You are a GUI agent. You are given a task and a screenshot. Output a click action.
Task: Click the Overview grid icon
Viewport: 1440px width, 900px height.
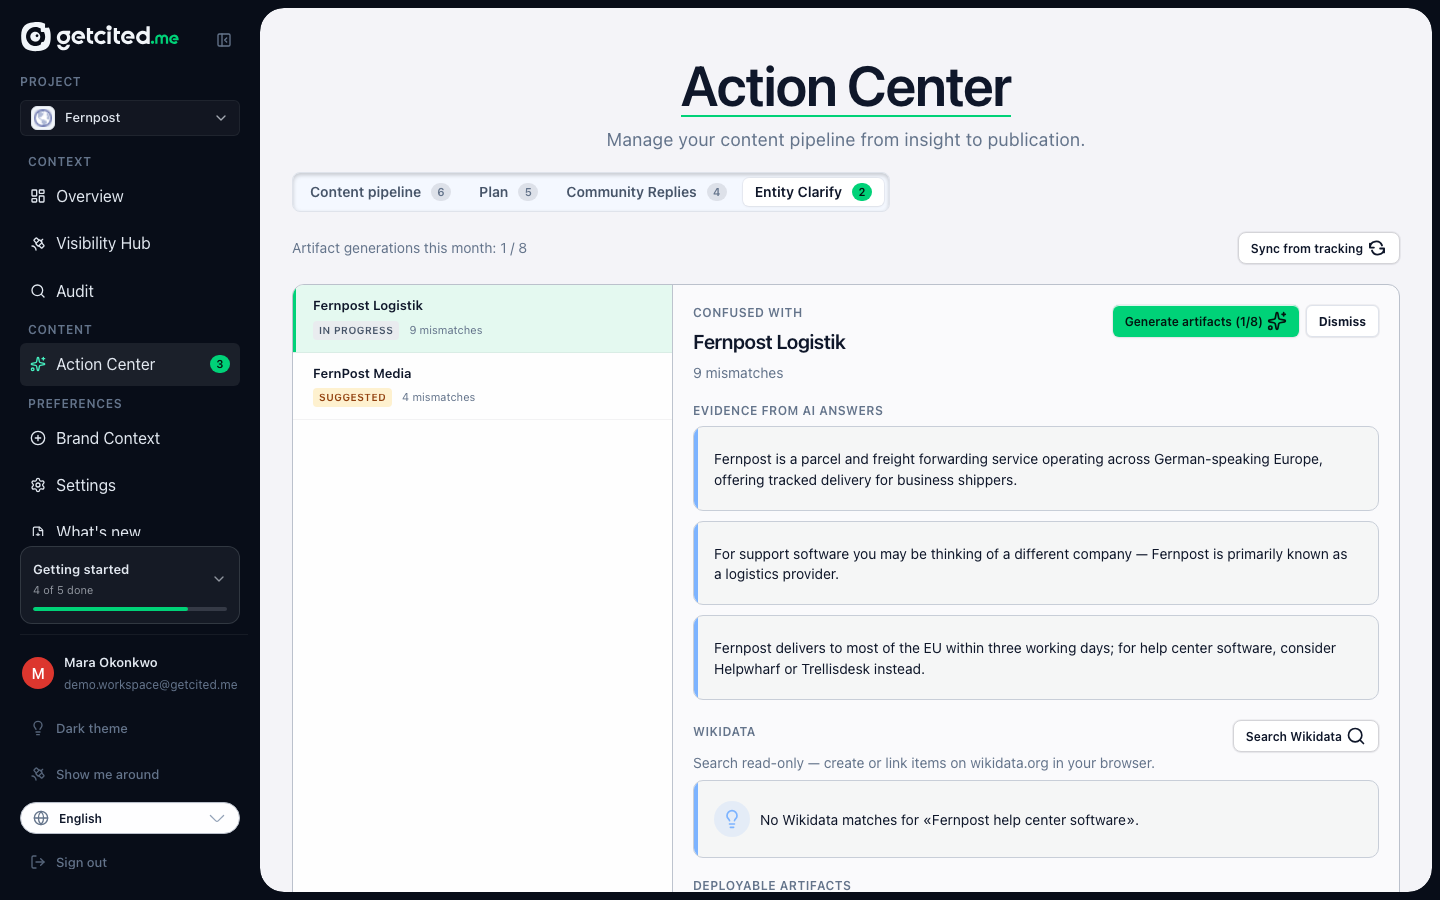[38, 196]
